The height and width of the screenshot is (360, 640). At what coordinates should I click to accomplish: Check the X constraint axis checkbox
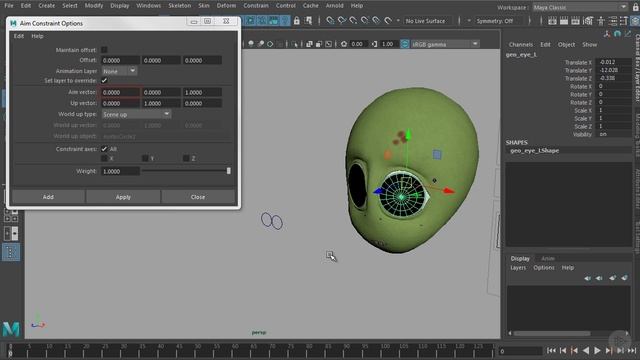point(104,158)
